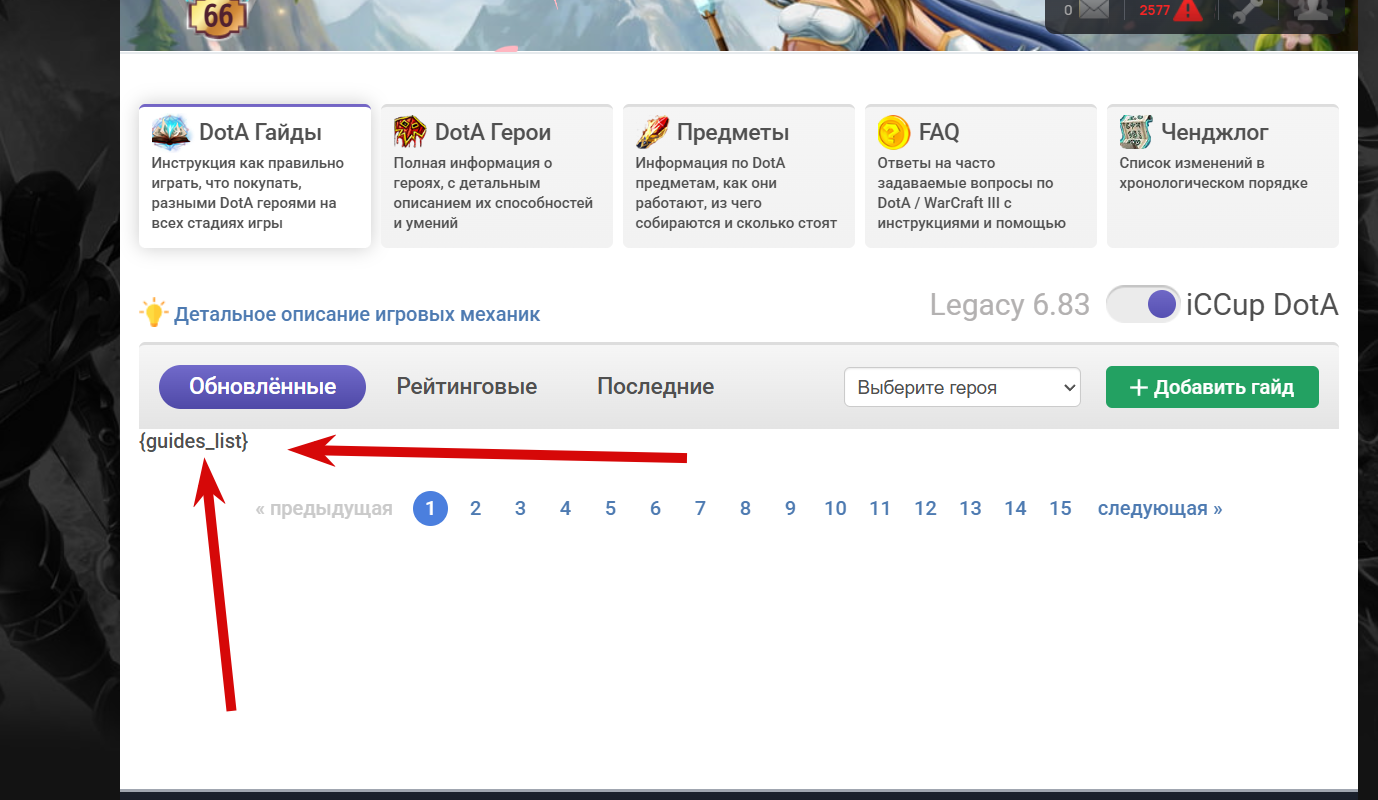Click the FAQ question coin icon
Screen dimensions: 1378x800
[x=894, y=132]
